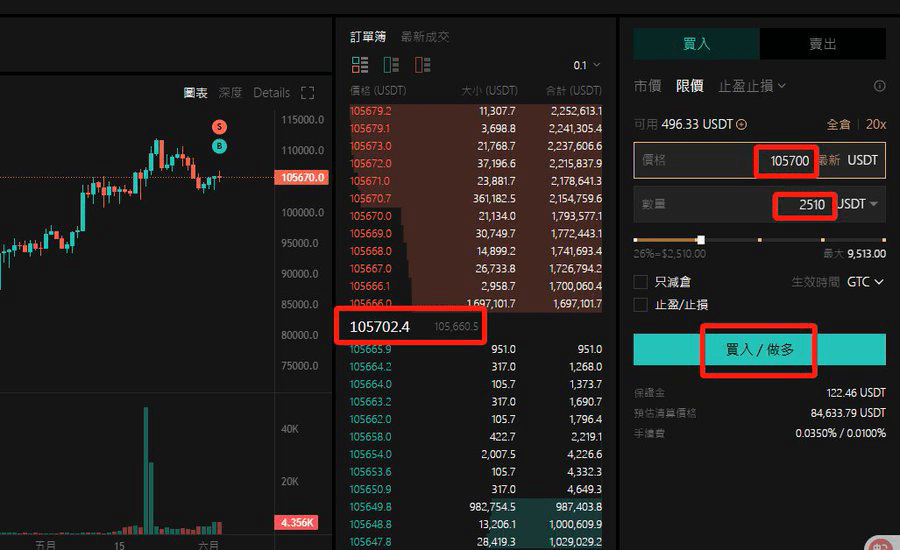This screenshot has height=550, width=900.
Task: Expand the chart to fullscreen
Action: pos(307,93)
